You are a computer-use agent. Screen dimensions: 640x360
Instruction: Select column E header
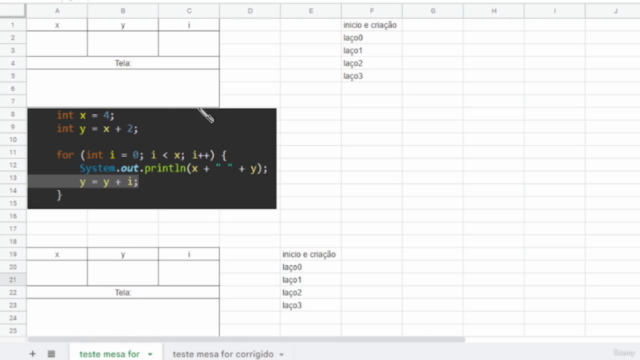tap(311, 11)
